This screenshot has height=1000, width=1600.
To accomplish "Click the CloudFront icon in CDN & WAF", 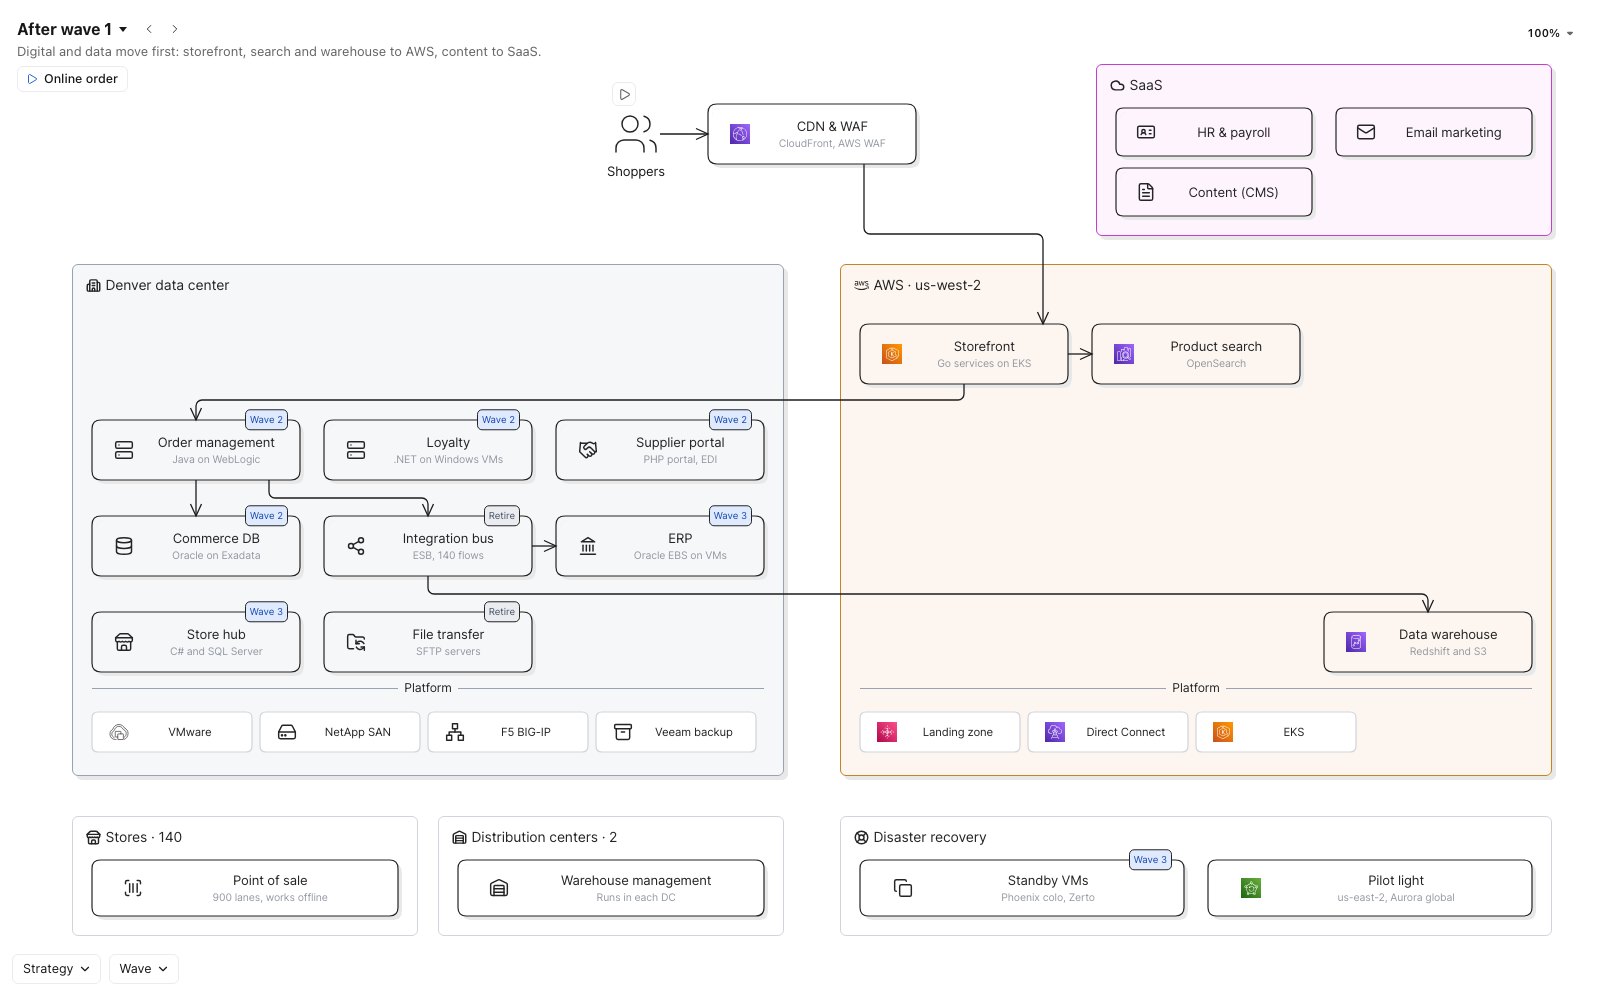I will coord(740,134).
